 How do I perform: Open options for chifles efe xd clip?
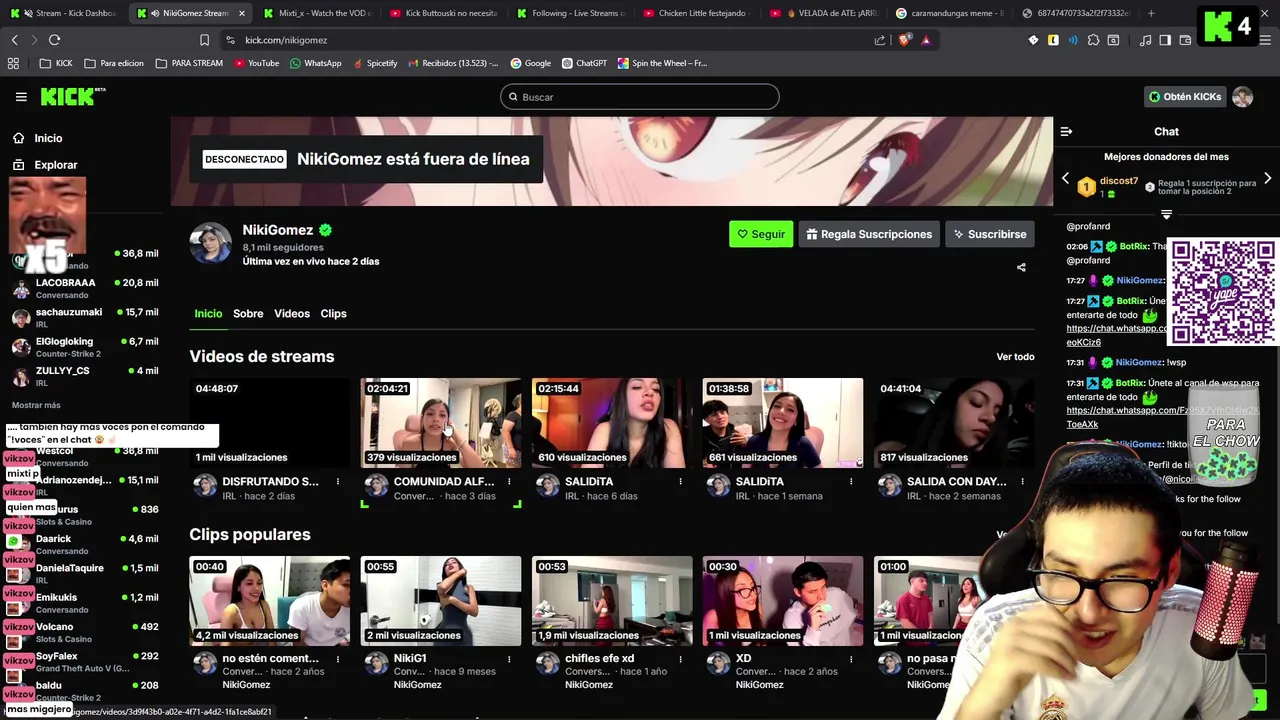coord(680,660)
